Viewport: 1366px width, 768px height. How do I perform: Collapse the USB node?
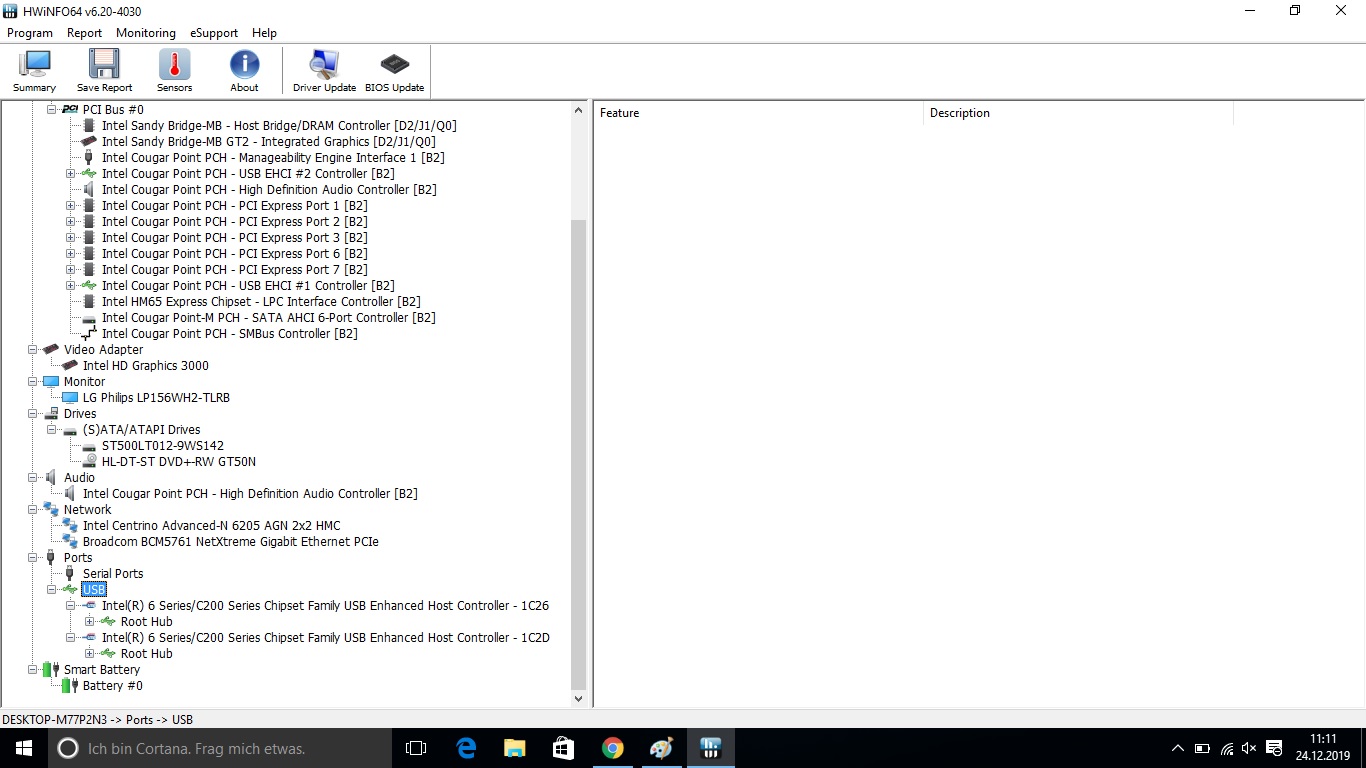(x=52, y=590)
